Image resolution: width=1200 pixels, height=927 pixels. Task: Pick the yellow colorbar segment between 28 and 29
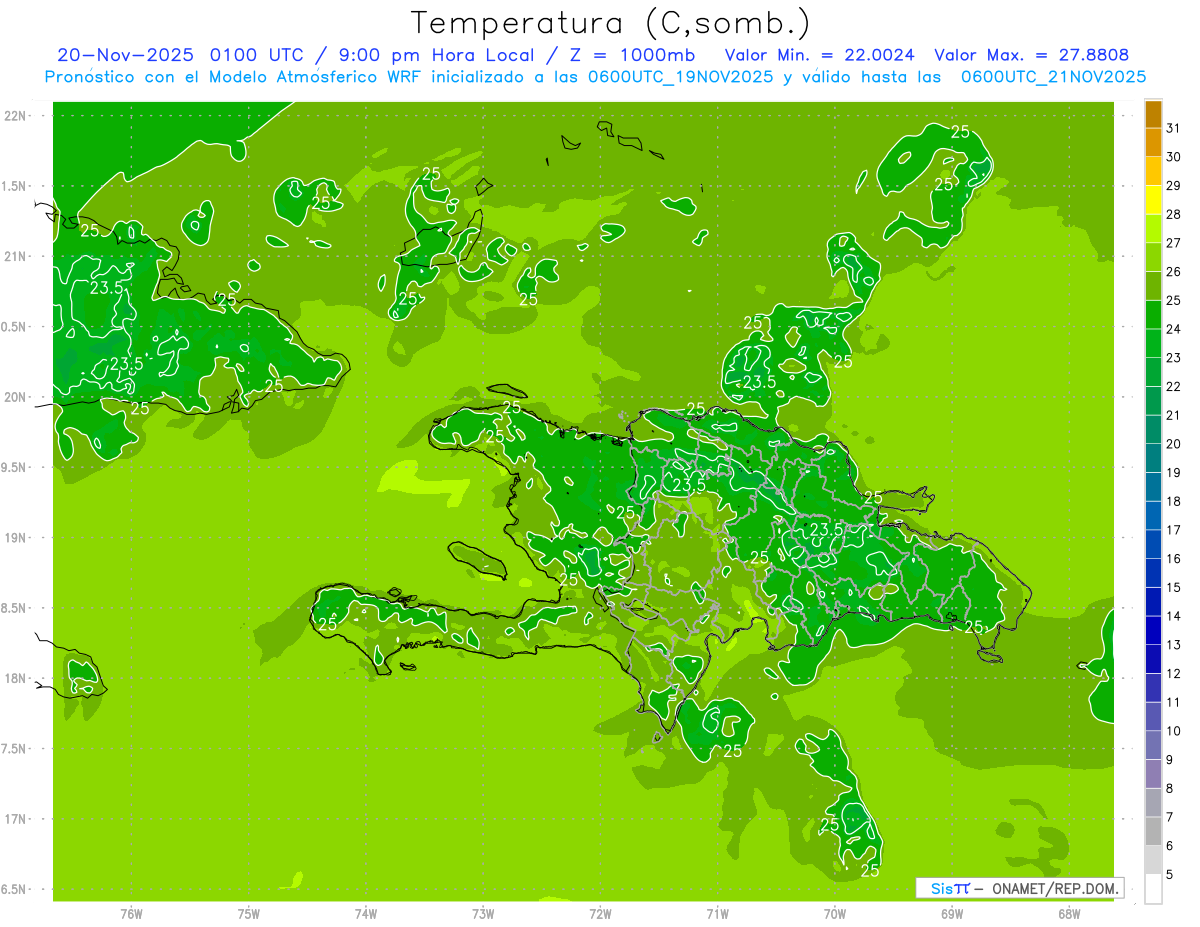click(x=1153, y=200)
